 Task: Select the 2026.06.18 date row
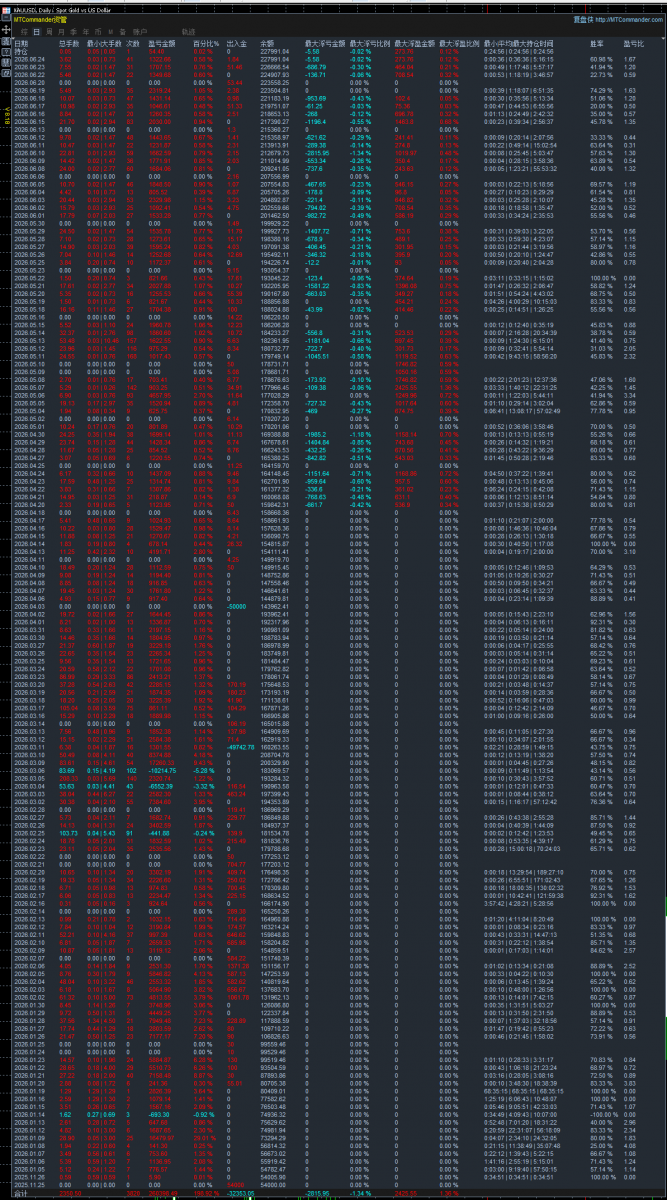coord(29,98)
